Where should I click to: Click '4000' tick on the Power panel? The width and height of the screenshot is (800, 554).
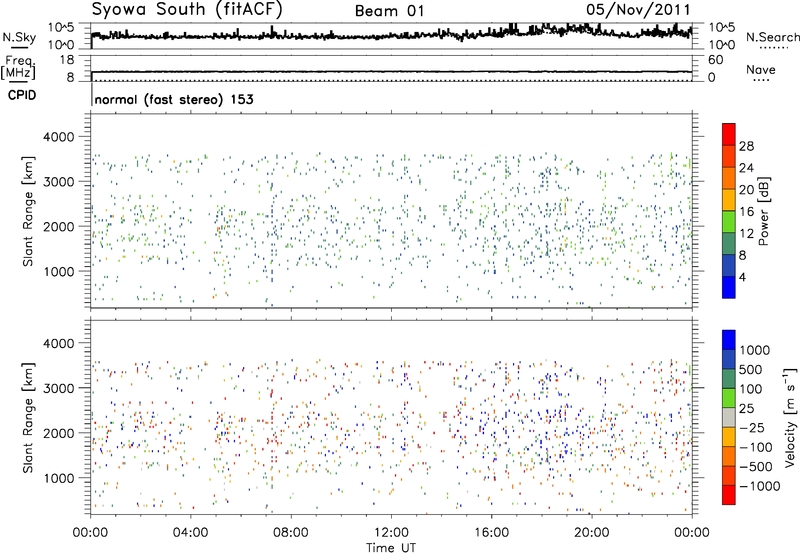(58, 137)
